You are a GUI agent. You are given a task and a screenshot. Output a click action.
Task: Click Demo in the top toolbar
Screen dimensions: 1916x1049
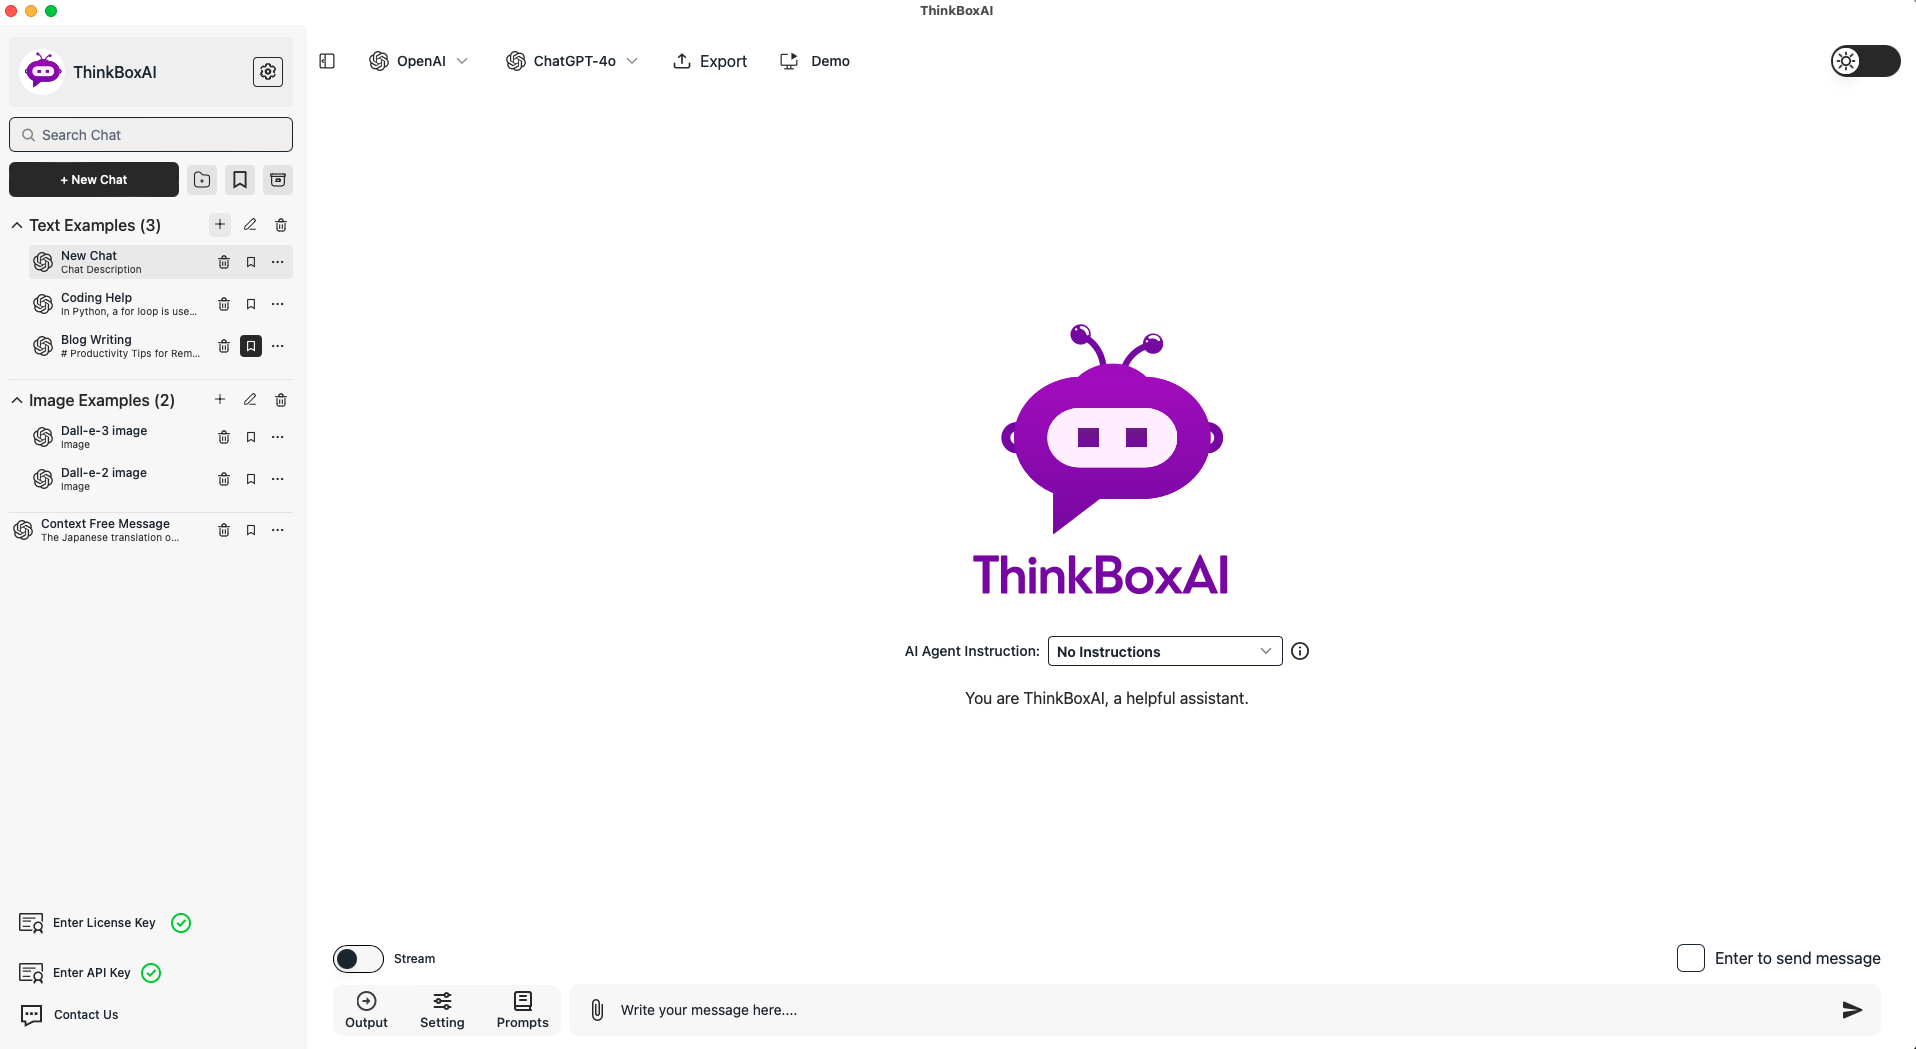tap(815, 61)
